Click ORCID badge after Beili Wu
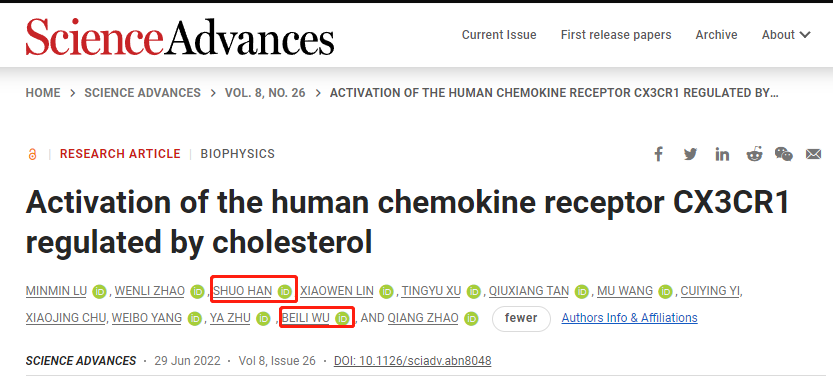This screenshot has width=833, height=378. (343, 319)
